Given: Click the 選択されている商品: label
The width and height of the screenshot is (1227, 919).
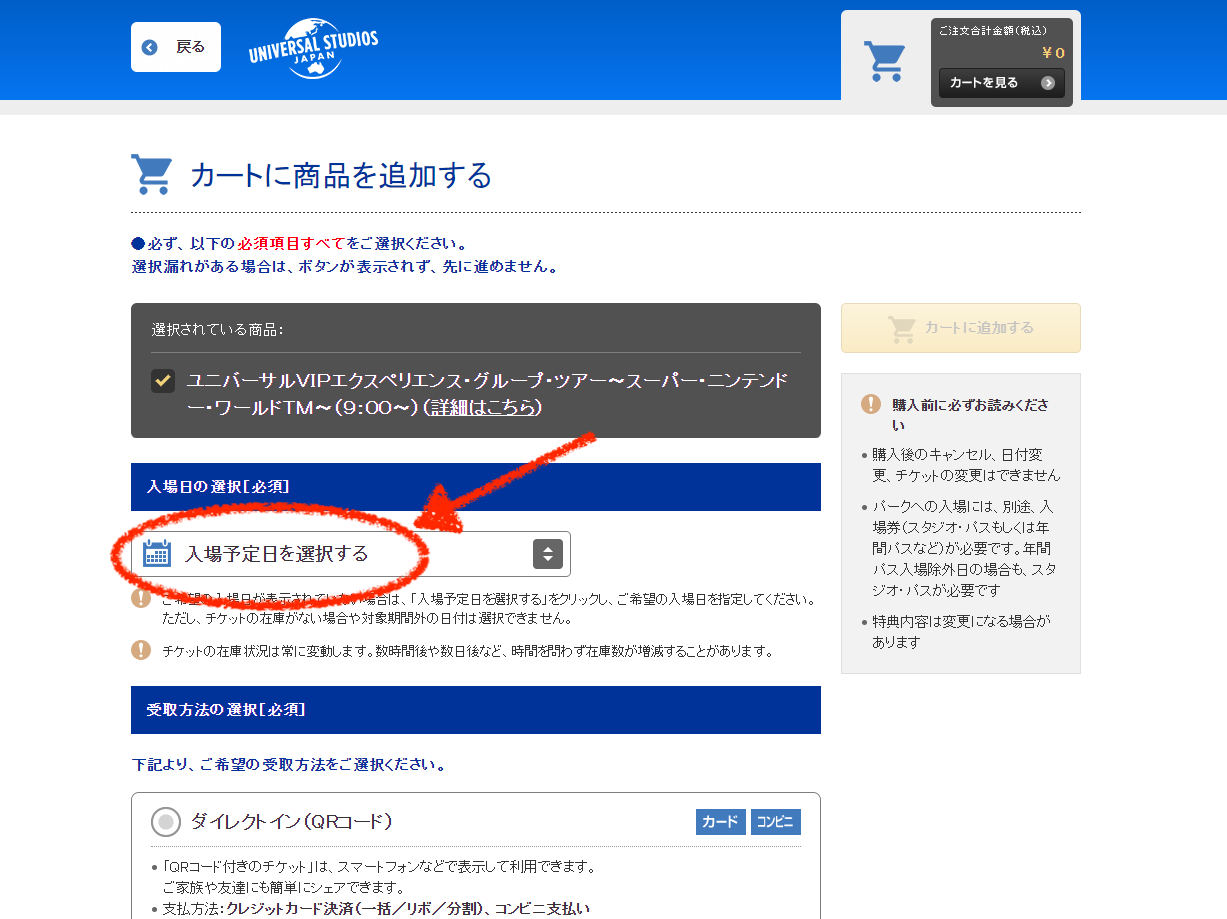Looking at the screenshot, I should tap(218, 329).
